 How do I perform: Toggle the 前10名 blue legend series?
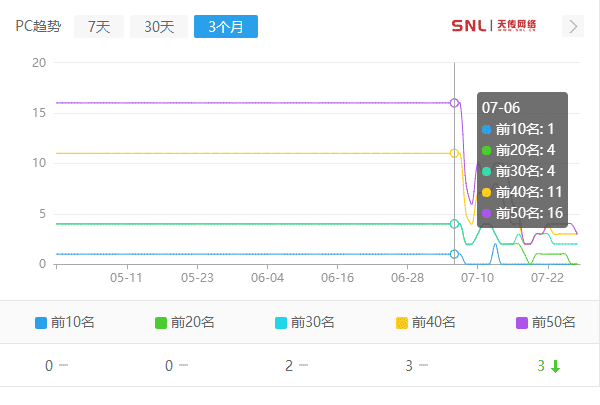[65, 322]
